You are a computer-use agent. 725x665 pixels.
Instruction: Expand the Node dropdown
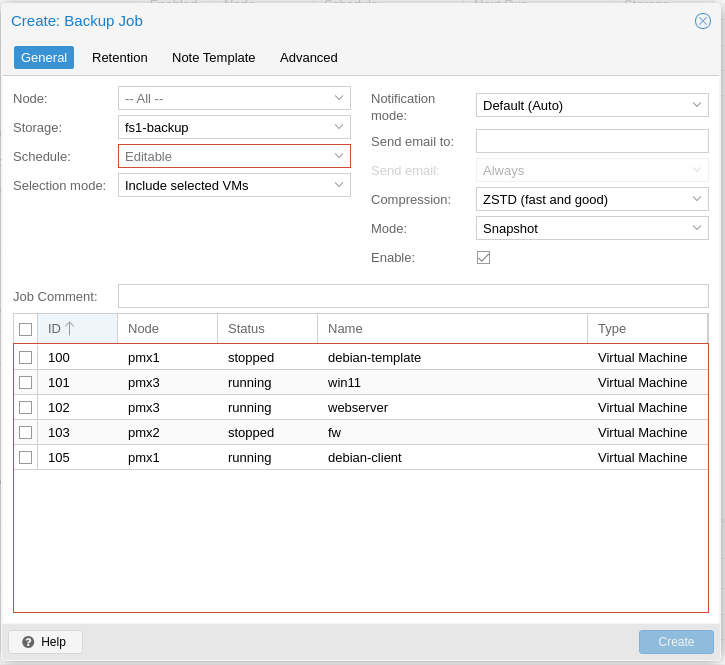click(x=339, y=98)
